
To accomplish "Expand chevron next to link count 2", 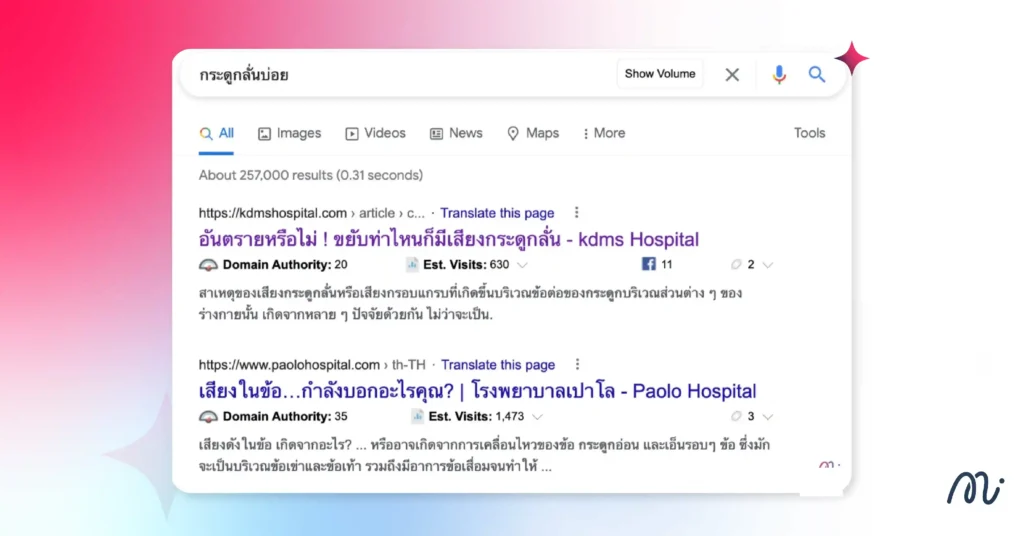I will 768,265.
